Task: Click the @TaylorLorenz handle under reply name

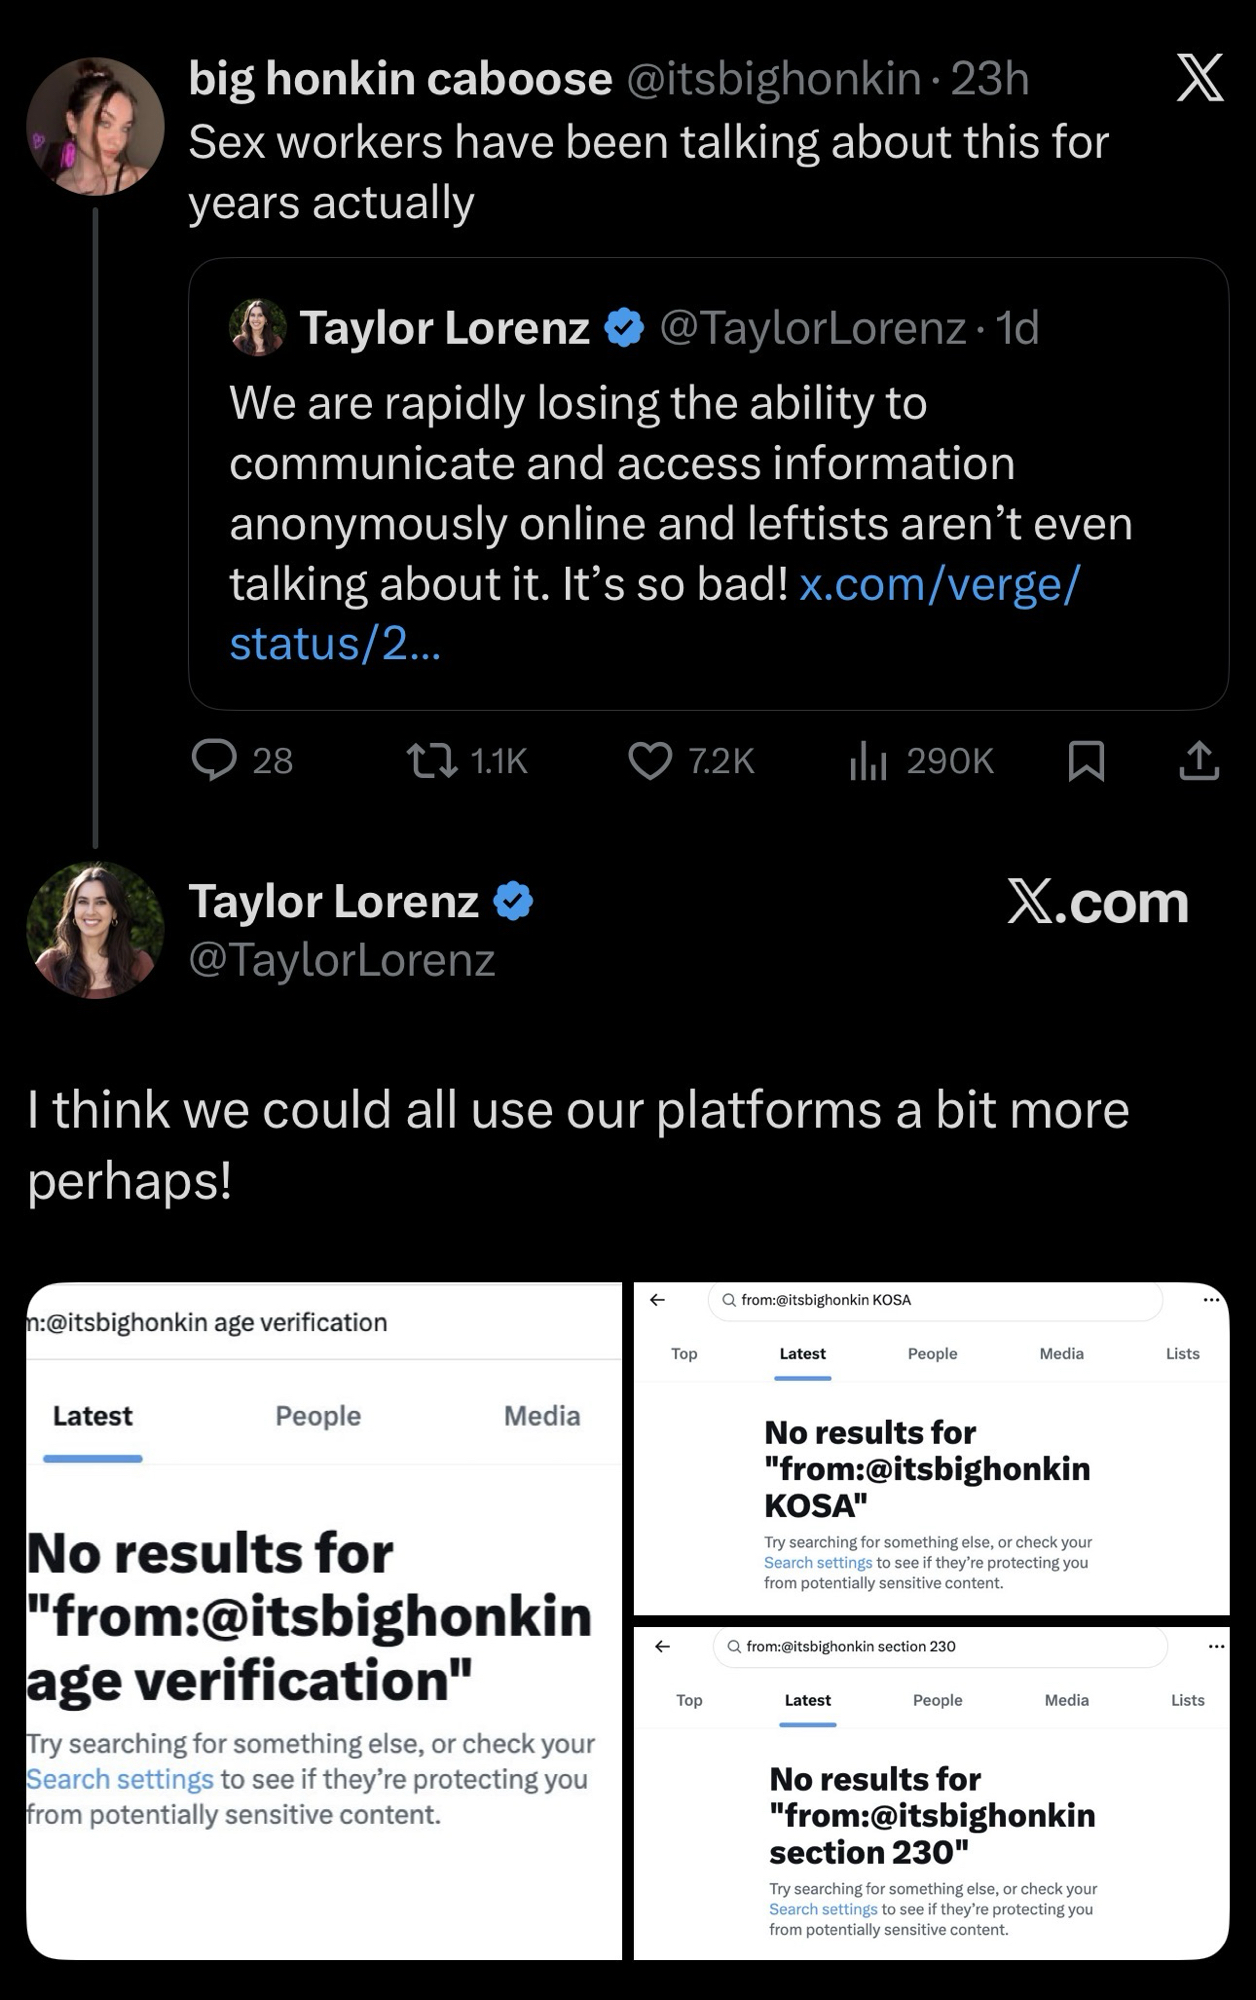Action: point(342,960)
